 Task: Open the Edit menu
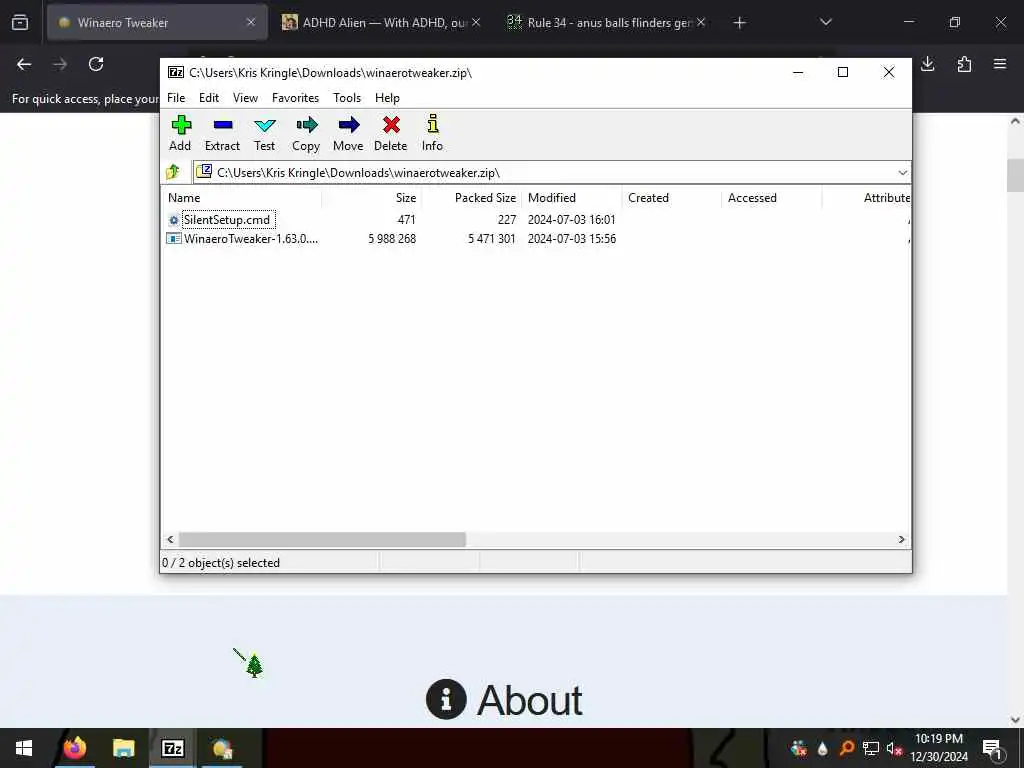[x=209, y=98]
